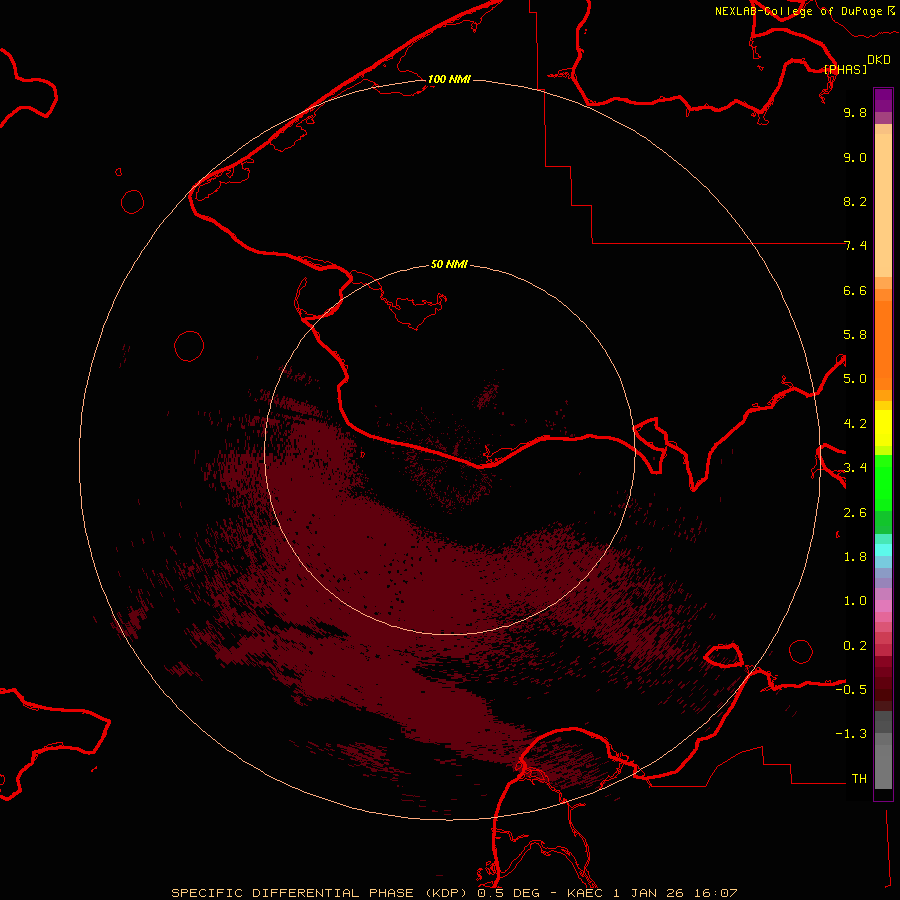Click the -1.3 scale value
This screenshot has width=900, height=900.
[x=851, y=734]
